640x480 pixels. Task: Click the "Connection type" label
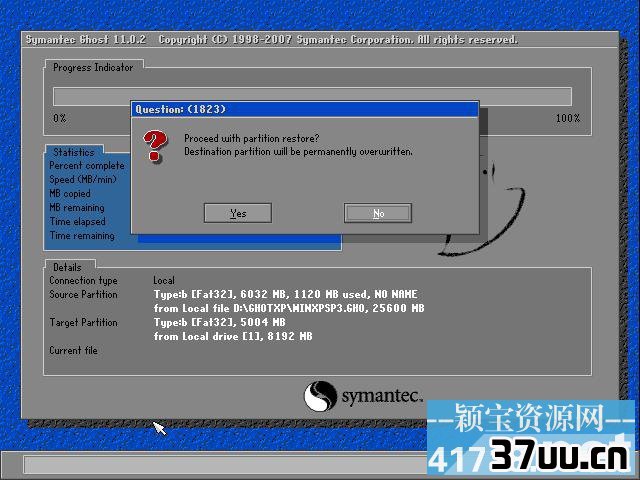pyautogui.click(x=83, y=280)
